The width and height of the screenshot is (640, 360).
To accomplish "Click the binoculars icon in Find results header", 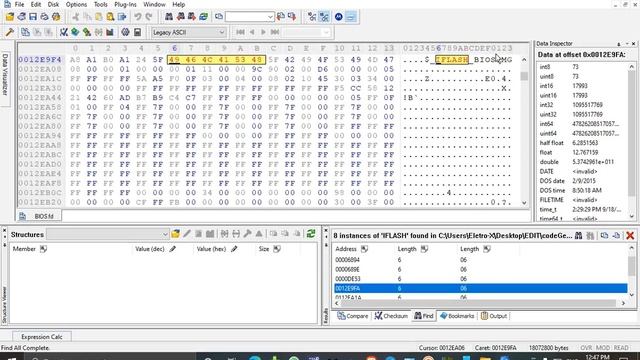I will tap(578, 236).
